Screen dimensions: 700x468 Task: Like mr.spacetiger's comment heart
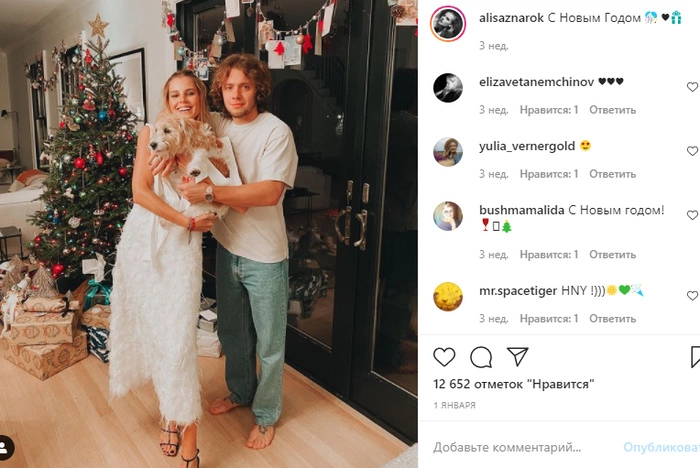(x=692, y=296)
